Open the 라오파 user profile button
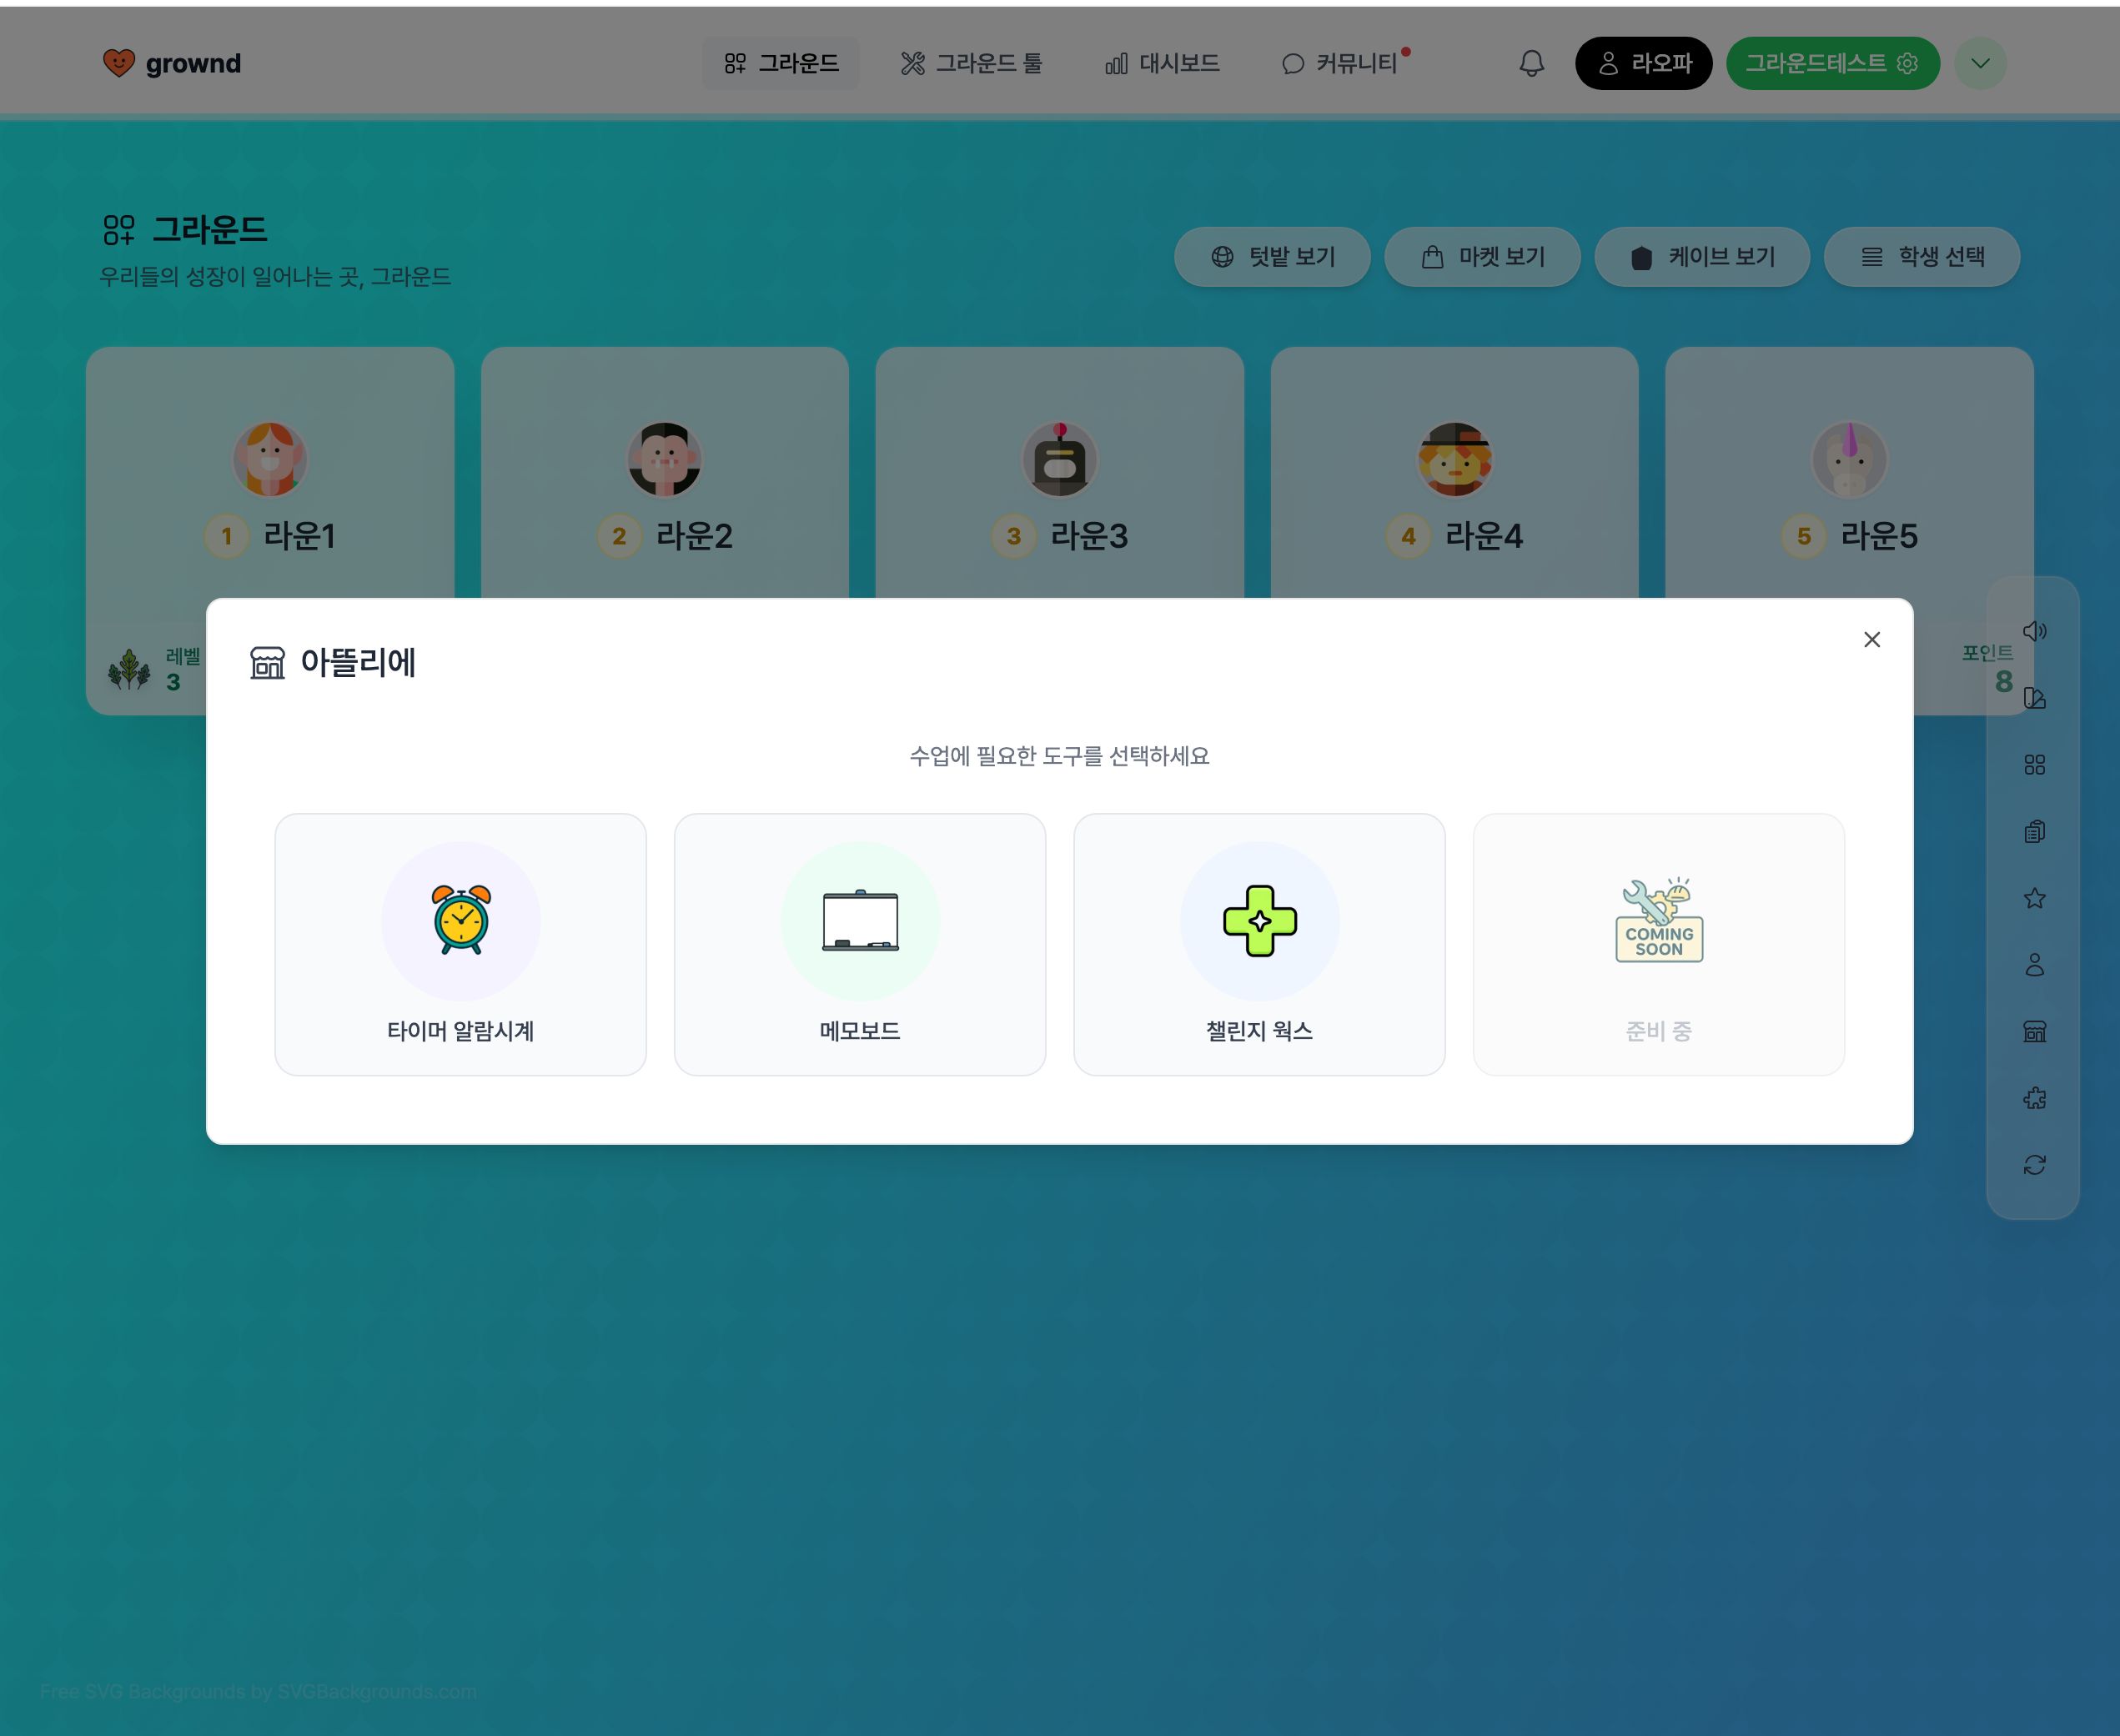2120x1736 pixels. (1643, 63)
